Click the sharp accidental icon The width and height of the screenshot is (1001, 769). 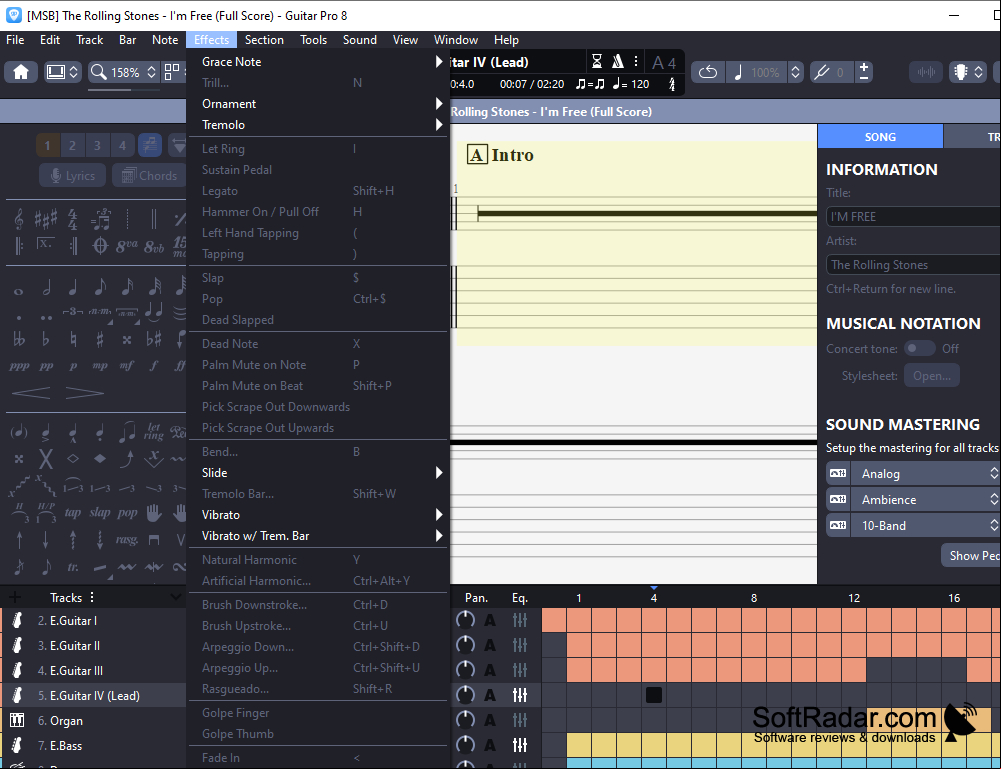(100, 339)
